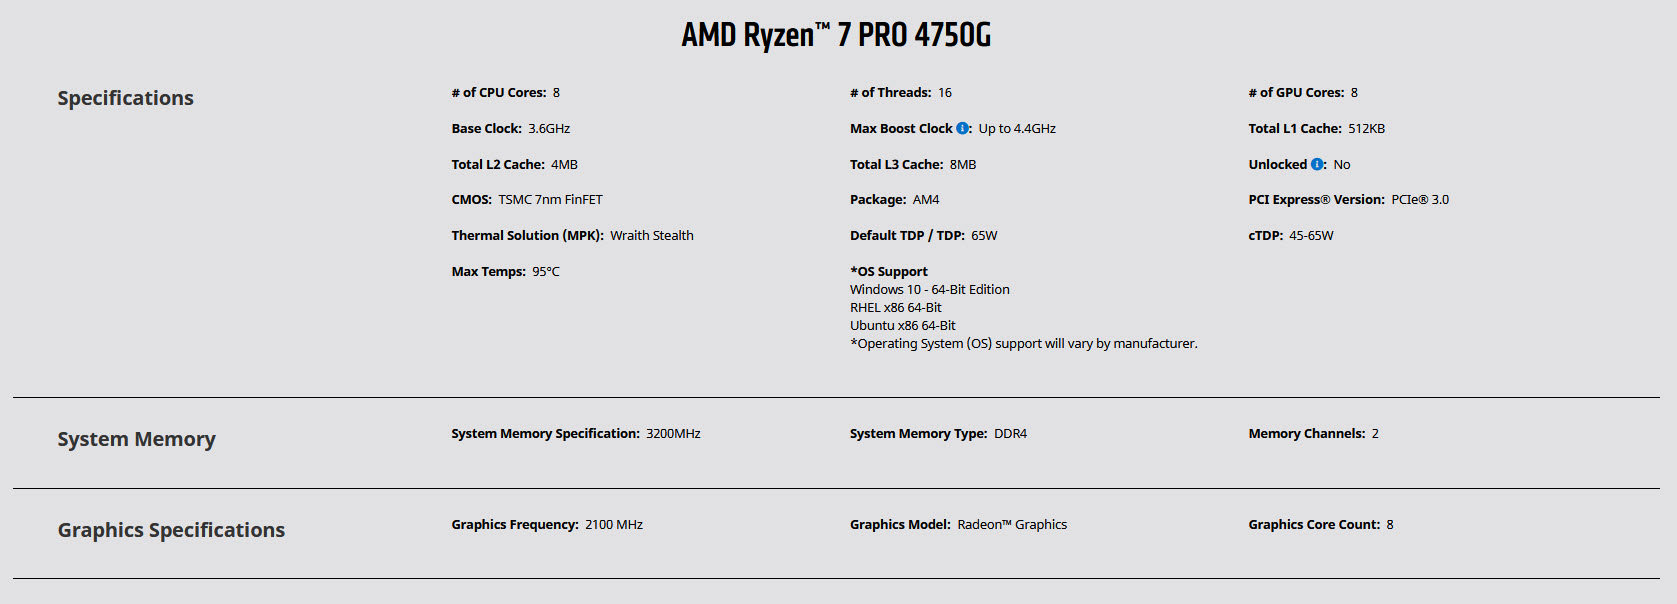This screenshot has width=1677, height=604.
Task: Click the '# of Threads' label
Action: [890, 93]
